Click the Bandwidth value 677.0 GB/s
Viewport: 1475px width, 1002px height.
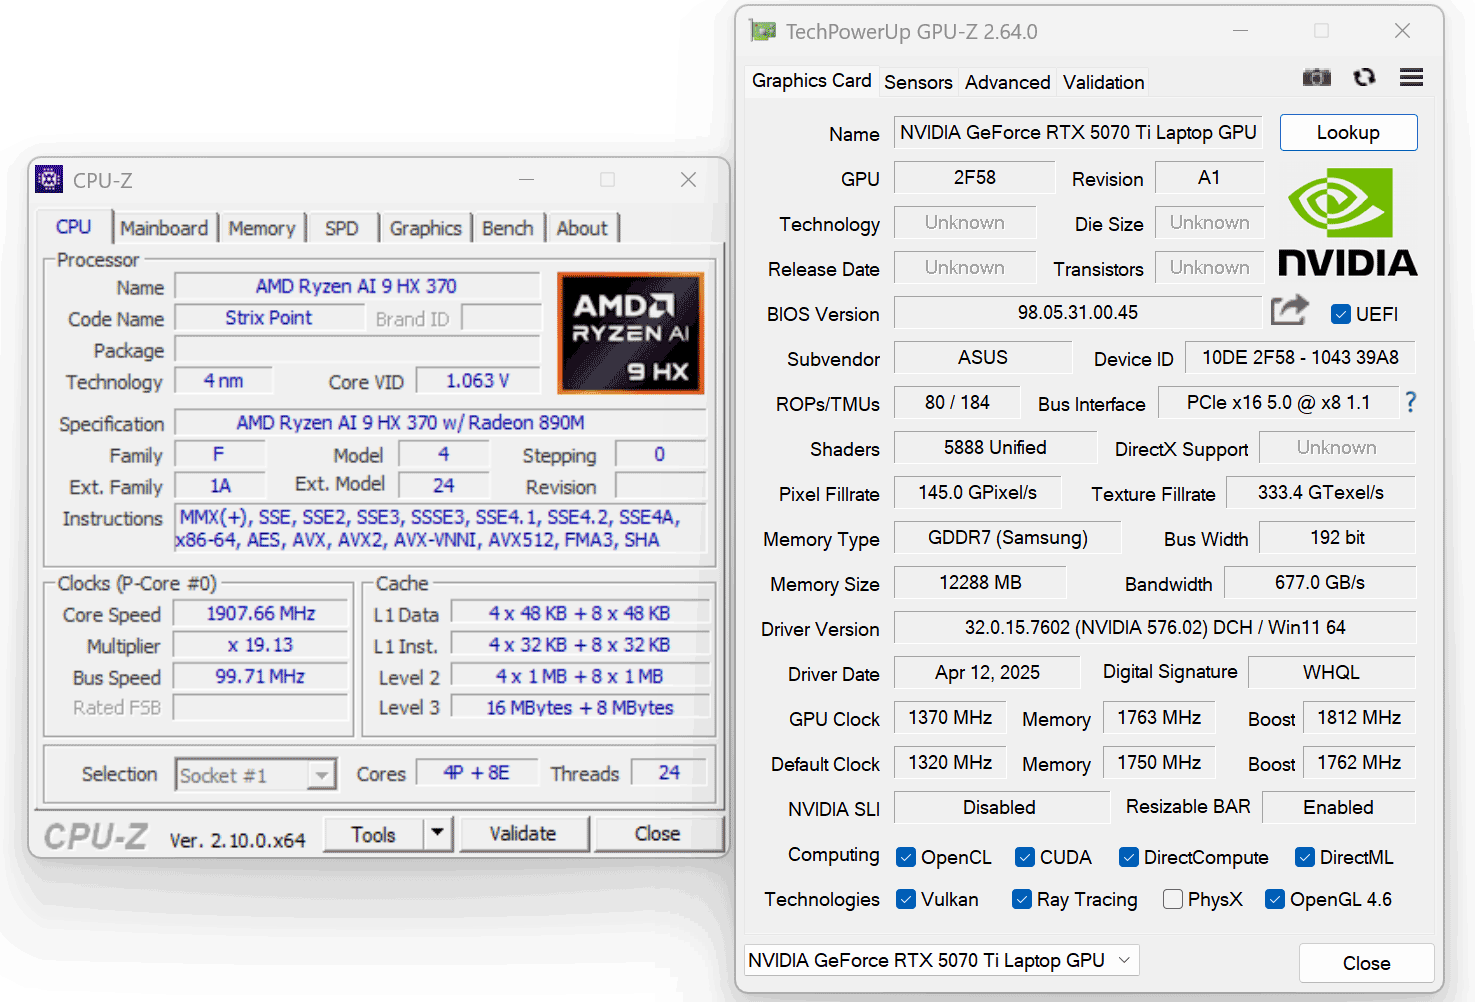pyautogui.click(x=1320, y=582)
